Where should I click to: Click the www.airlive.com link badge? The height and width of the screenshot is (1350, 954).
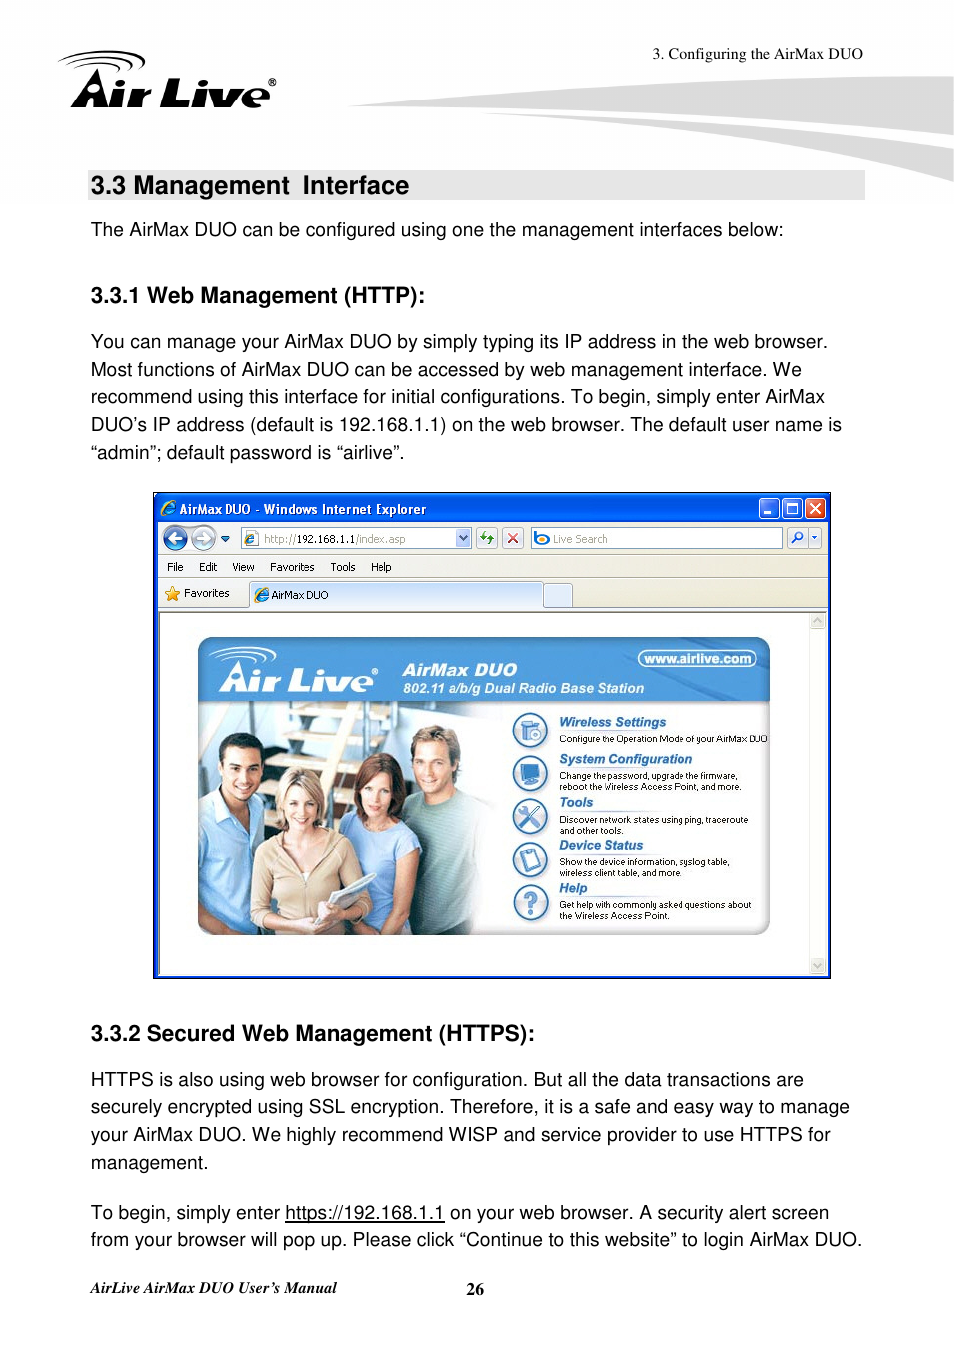pyautogui.click(x=697, y=658)
